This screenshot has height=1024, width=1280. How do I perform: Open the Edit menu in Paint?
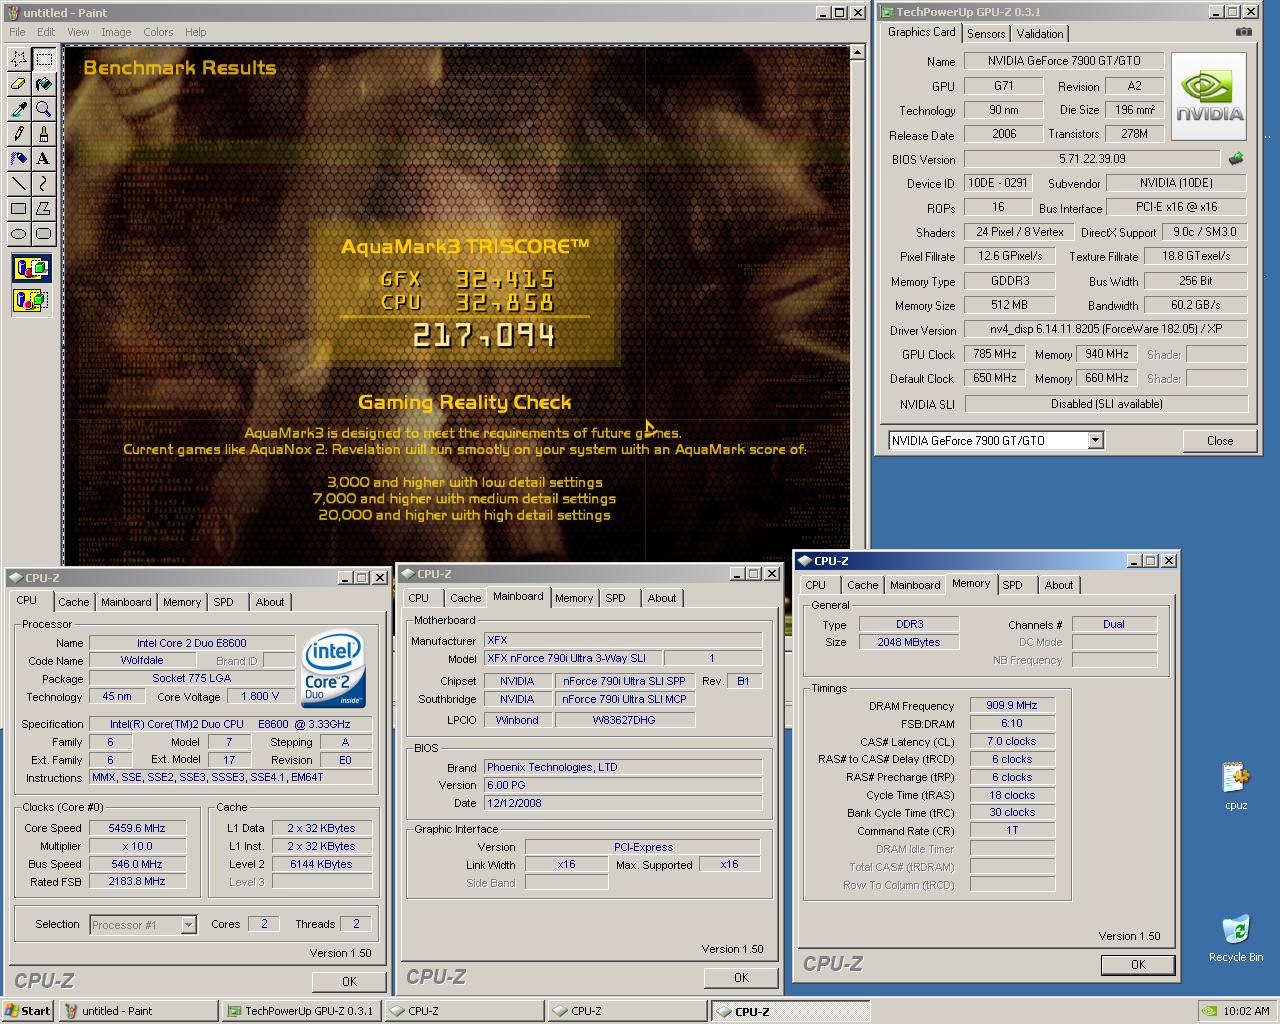pos(46,32)
